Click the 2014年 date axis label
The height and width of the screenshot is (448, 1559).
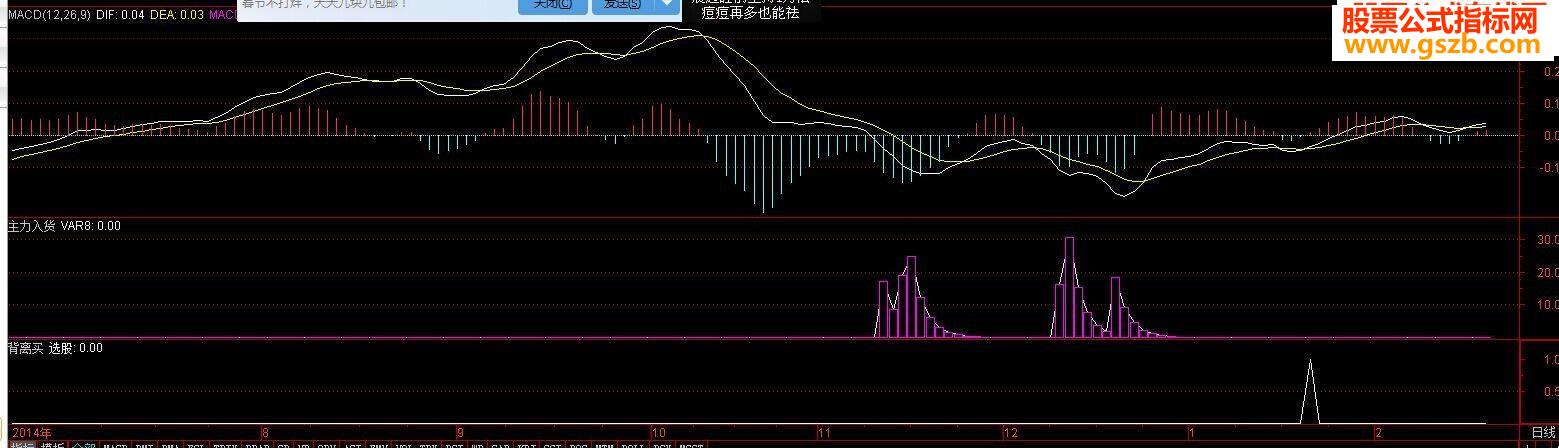pos(31,433)
